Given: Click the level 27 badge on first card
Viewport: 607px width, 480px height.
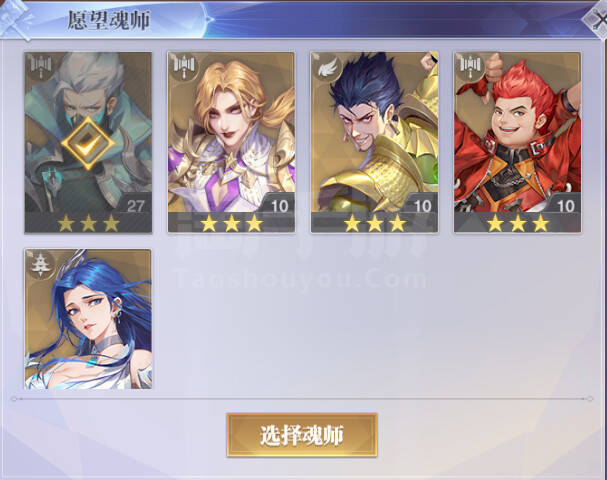Looking at the screenshot, I should pyautogui.click(x=135, y=206).
